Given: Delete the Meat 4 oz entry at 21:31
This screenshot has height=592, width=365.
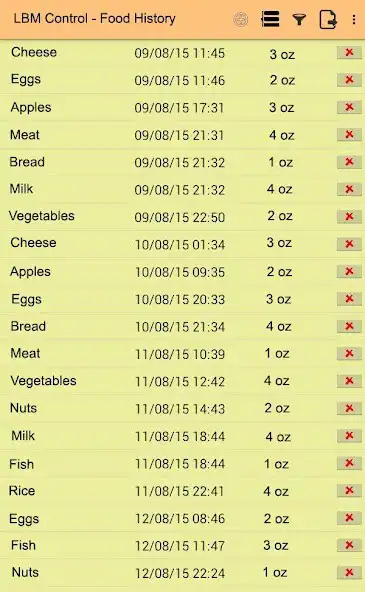Looking at the screenshot, I should pyautogui.click(x=349, y=134).
